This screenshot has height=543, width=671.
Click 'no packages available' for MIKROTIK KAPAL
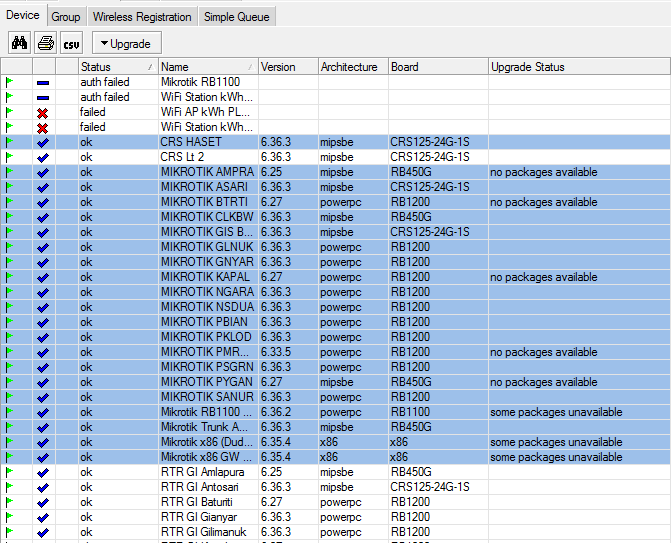[x=543, y=277]
